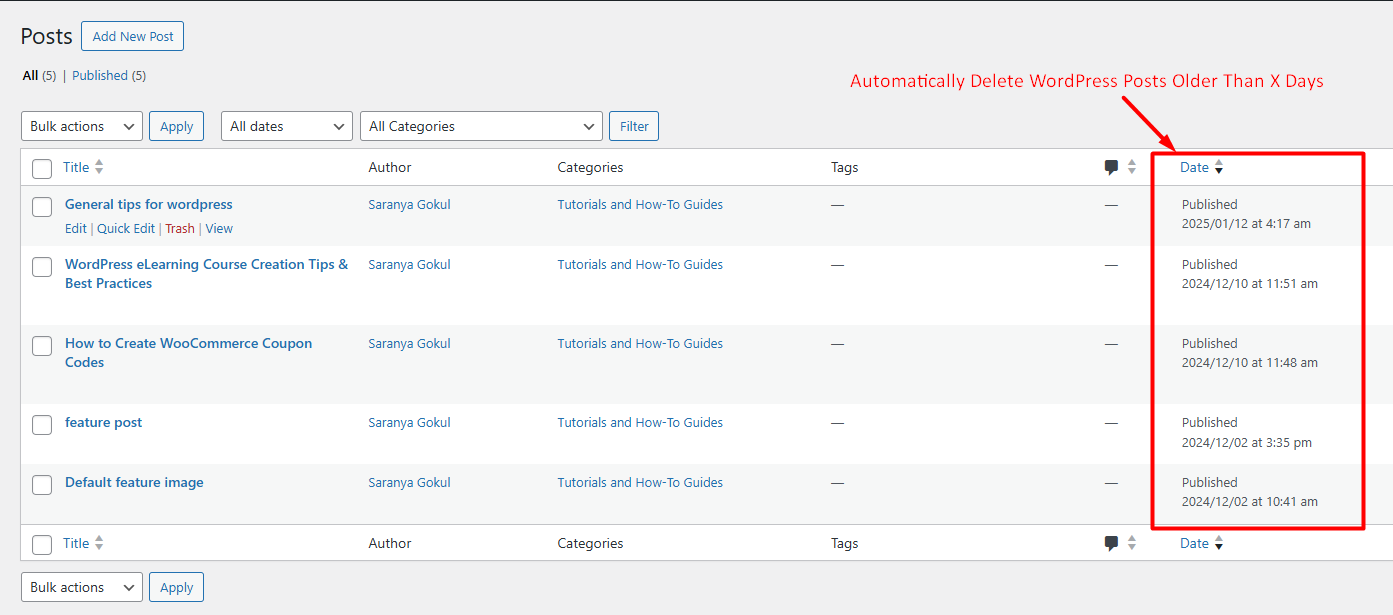Click sort arrows next to header comments icon
This screenshot has width=1393, height=615.
tap(1132, 167)
